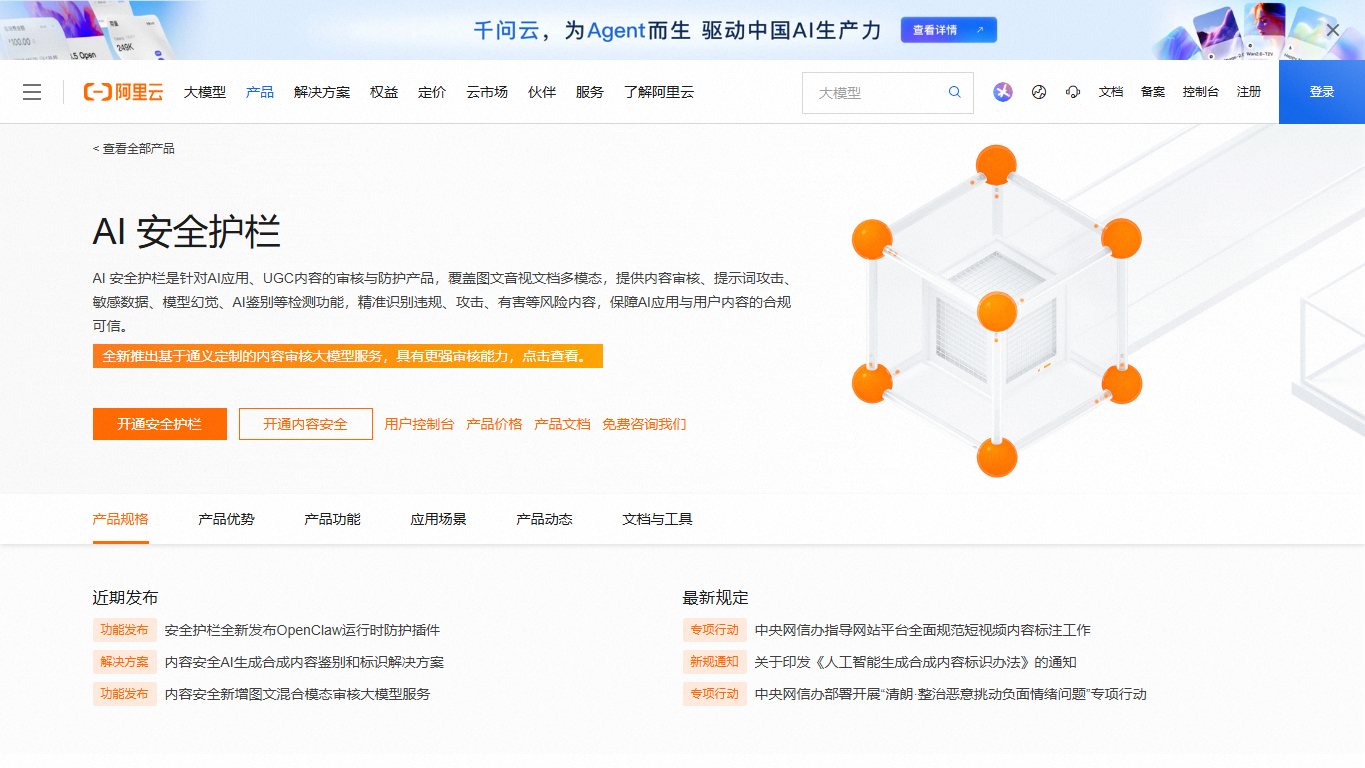Go to 备案 in header
Screen dimensions: 1365x768
pyautogui.click(x=1153, y=92)
